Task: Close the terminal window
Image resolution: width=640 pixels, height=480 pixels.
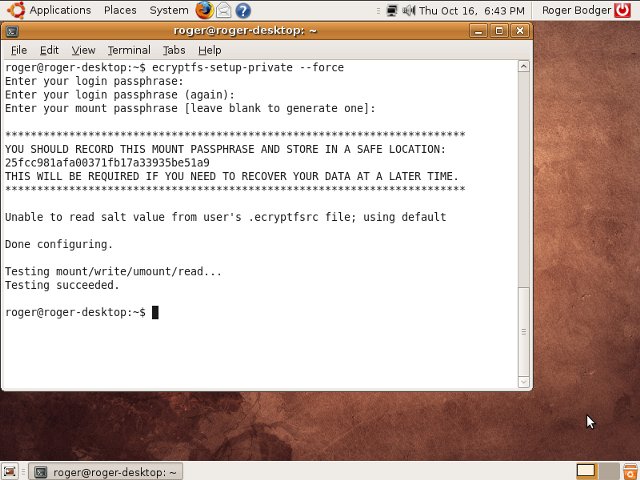Action: point(520,31)
